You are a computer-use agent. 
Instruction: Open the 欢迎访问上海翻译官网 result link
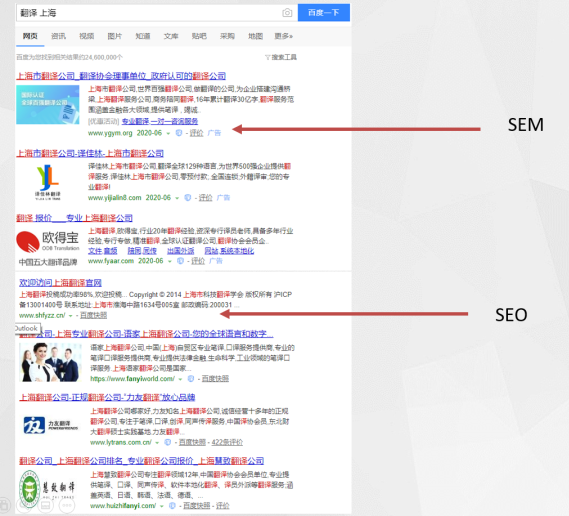[x=60, y=283]
